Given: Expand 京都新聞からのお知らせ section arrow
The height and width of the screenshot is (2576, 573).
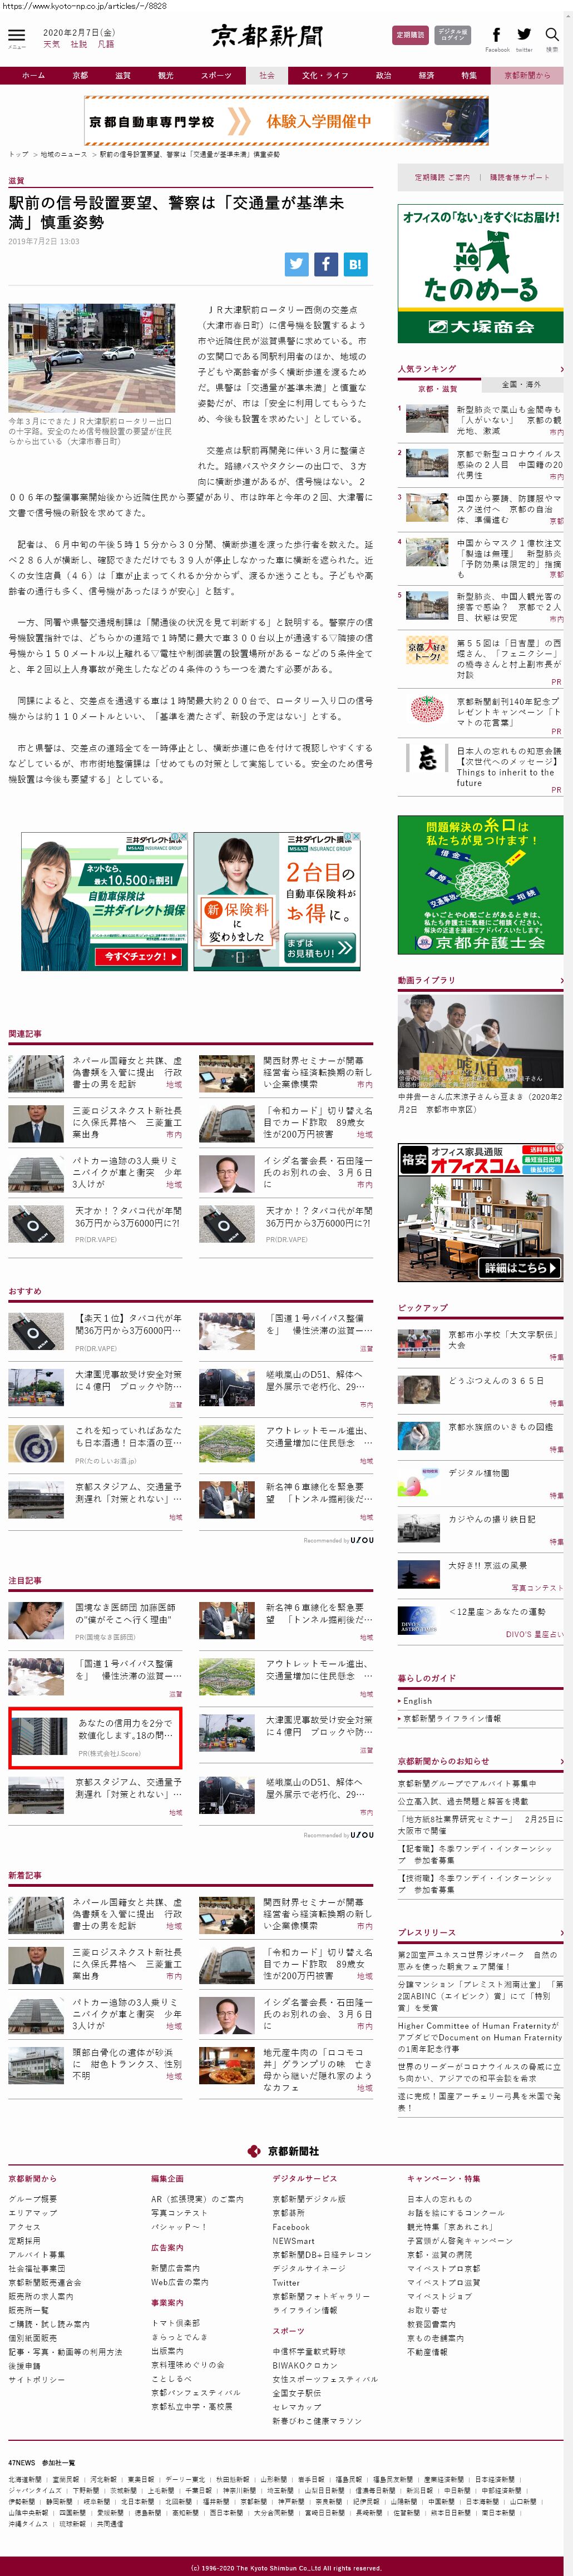Looking at the screenshot, I should (x=561, y=1761).
